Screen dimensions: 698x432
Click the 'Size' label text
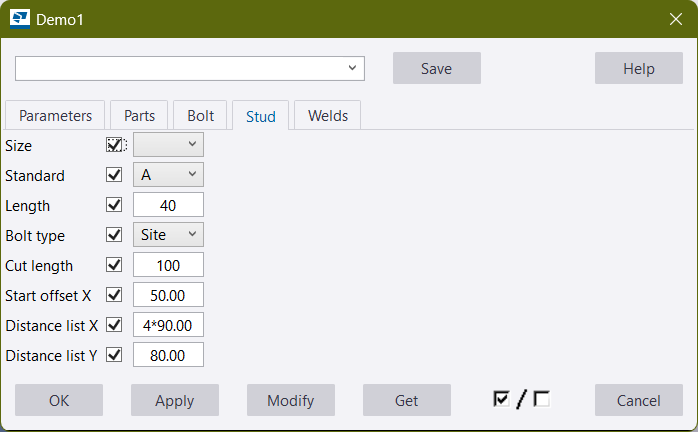[18, 146]
